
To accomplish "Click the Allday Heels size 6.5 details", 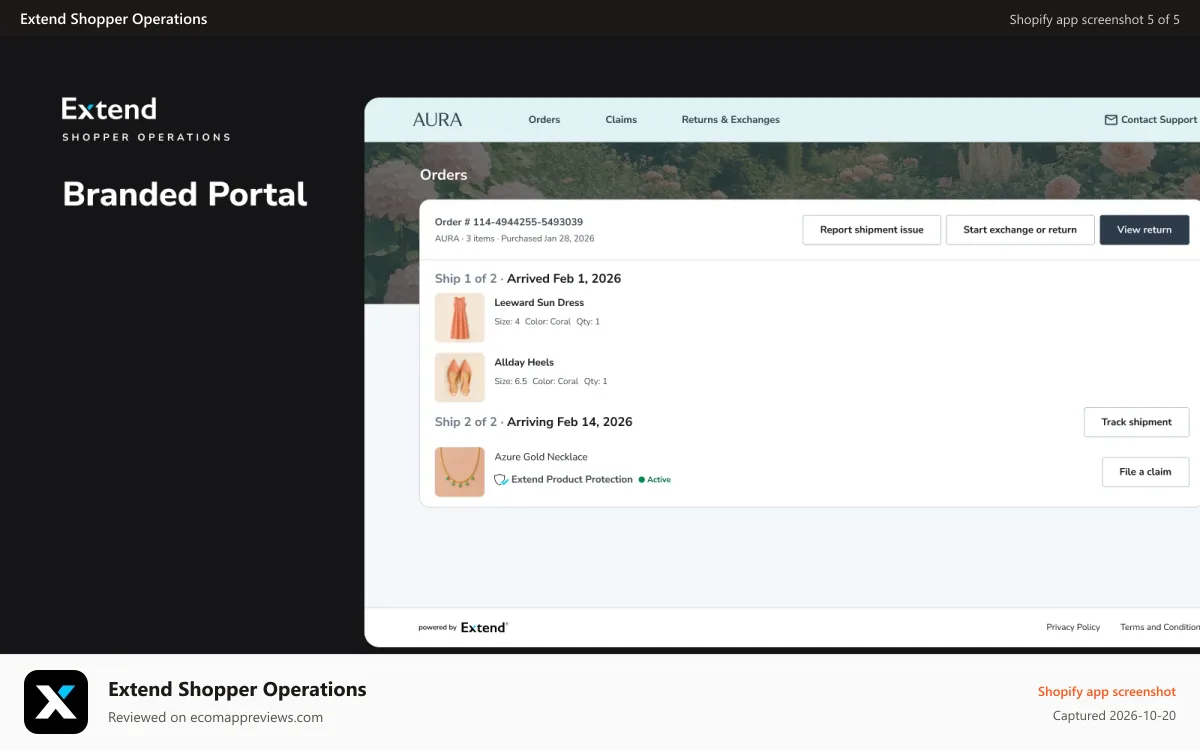I will click(551, 382).
